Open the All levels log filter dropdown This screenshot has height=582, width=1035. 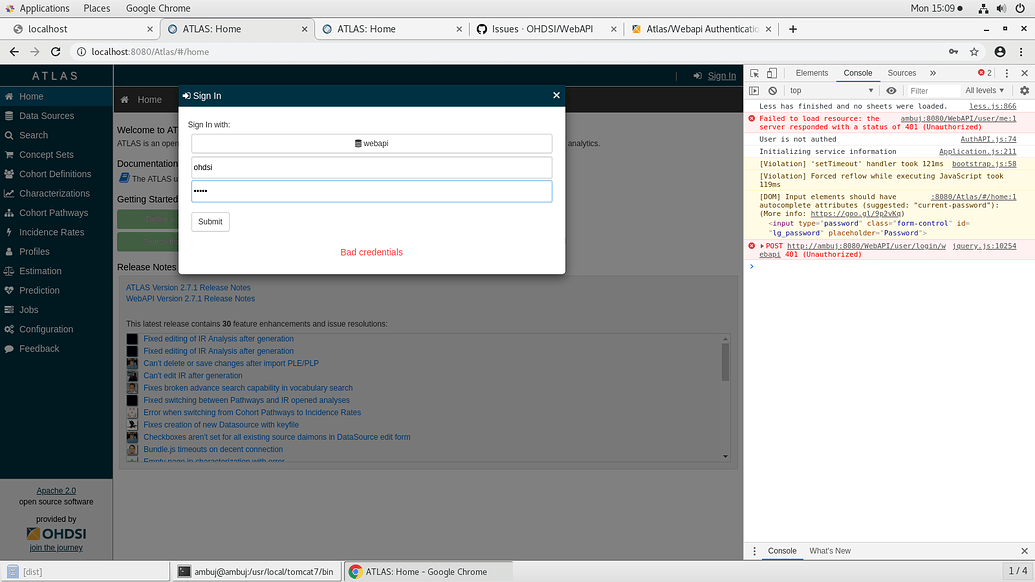click(985, 90)
